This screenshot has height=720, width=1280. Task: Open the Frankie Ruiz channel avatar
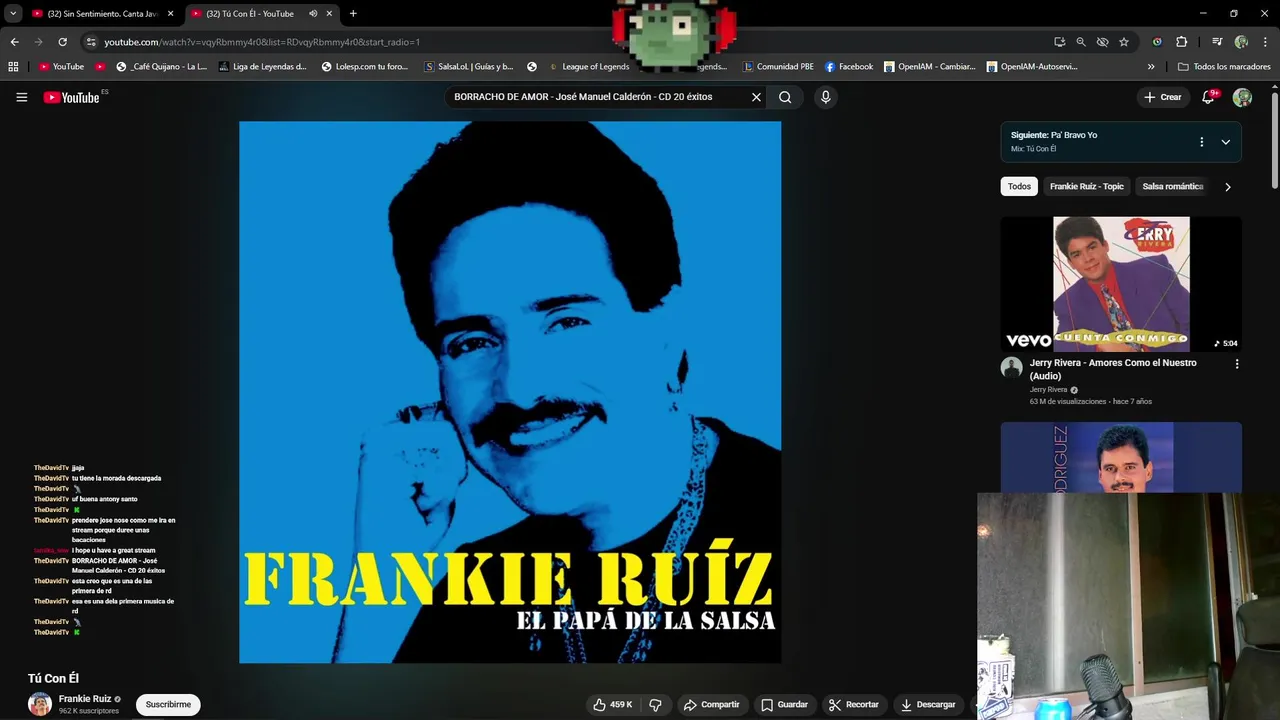click(x=40, y=704)
